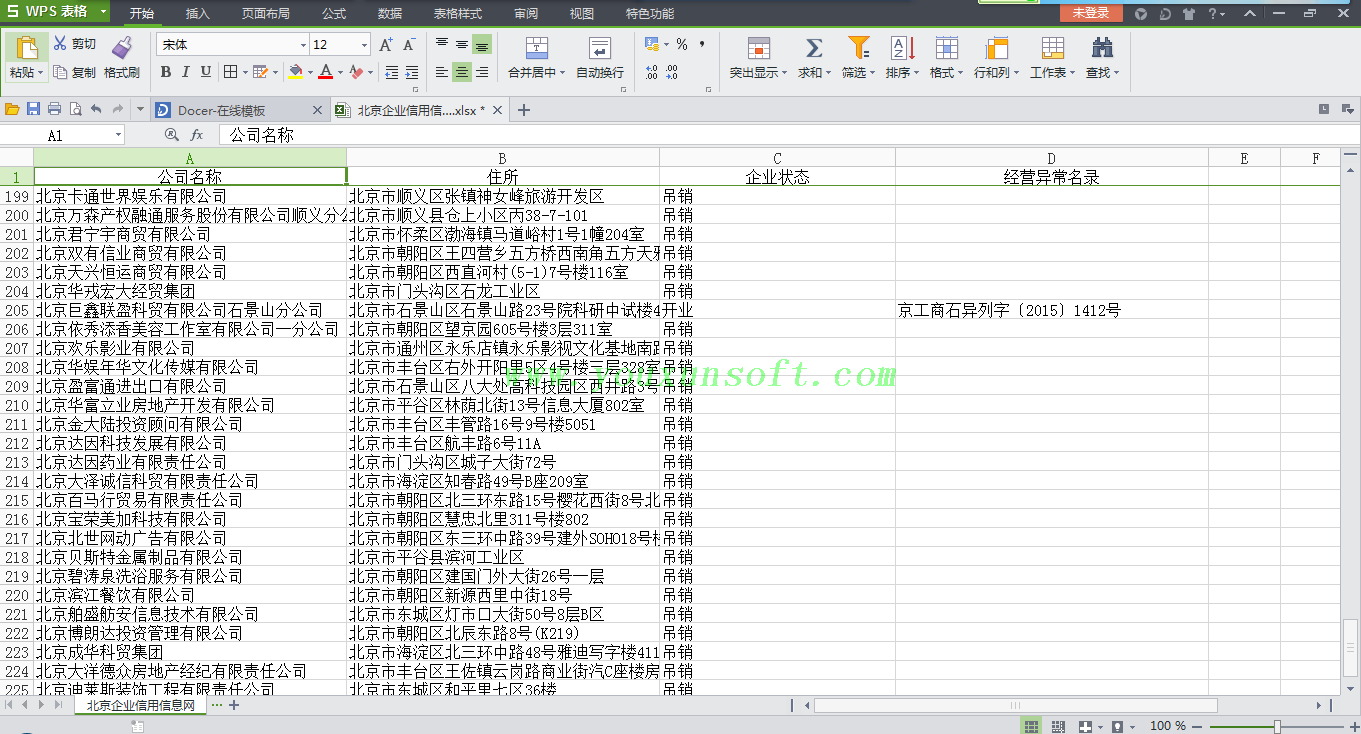Toggle align text left
The width and height of the screenshot is (1361, 734).
(x=442, y=72)
